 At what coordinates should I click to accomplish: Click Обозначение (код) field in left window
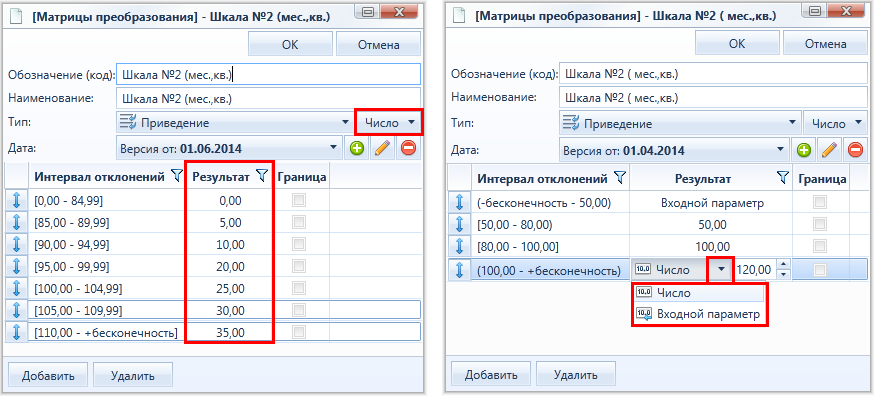[268, 74]
